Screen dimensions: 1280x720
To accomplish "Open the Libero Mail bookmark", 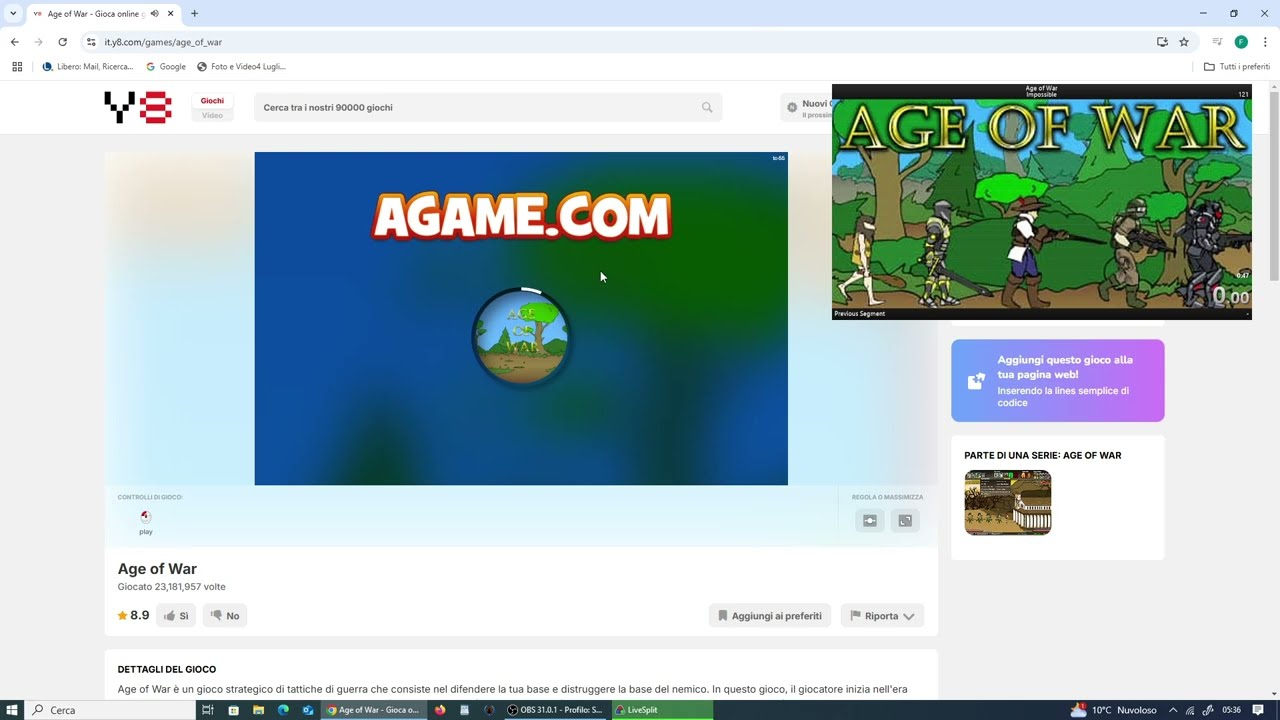I will click(x=87, y=66).
